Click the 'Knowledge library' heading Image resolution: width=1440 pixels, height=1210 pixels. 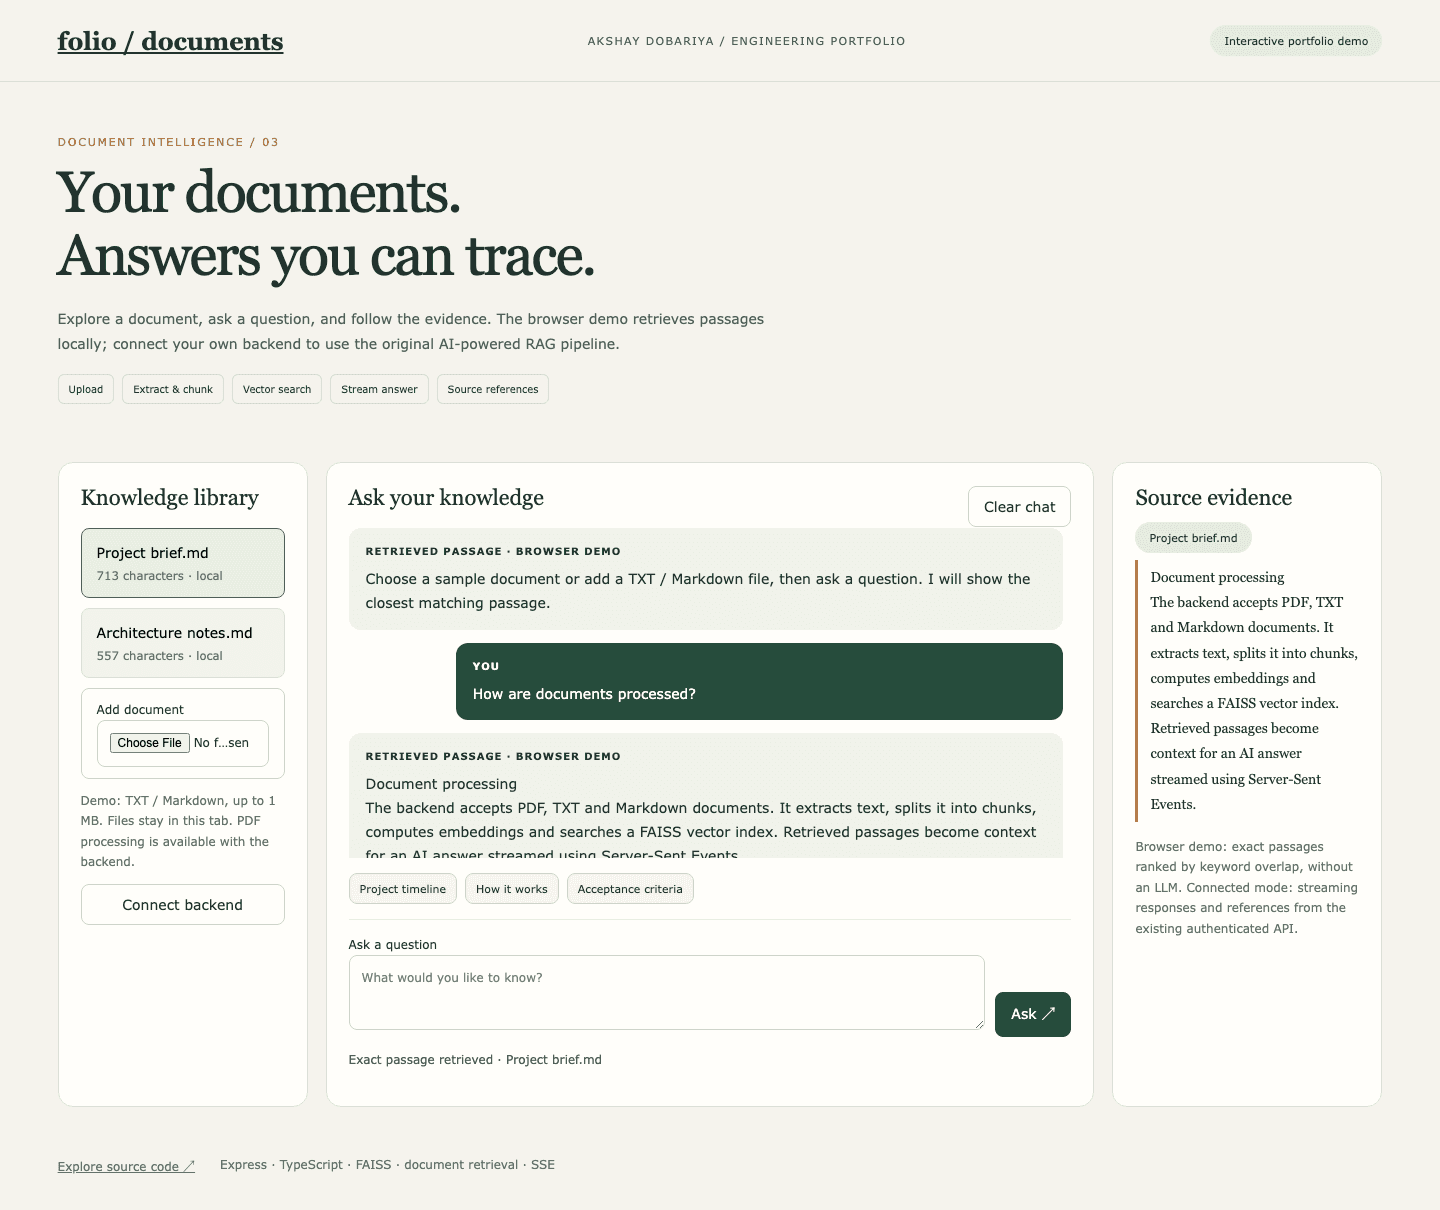tap(170, 498)
